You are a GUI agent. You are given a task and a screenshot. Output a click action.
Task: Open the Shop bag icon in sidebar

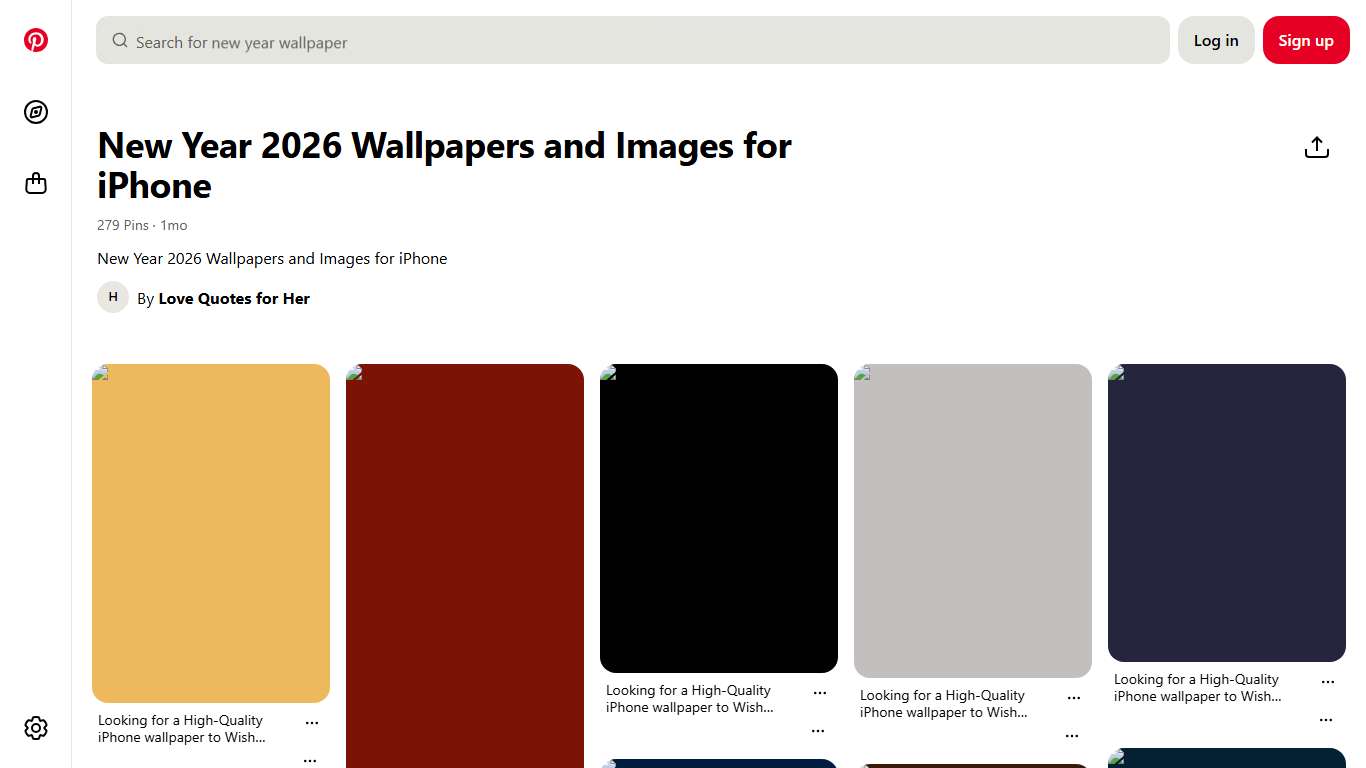[36, 184]
